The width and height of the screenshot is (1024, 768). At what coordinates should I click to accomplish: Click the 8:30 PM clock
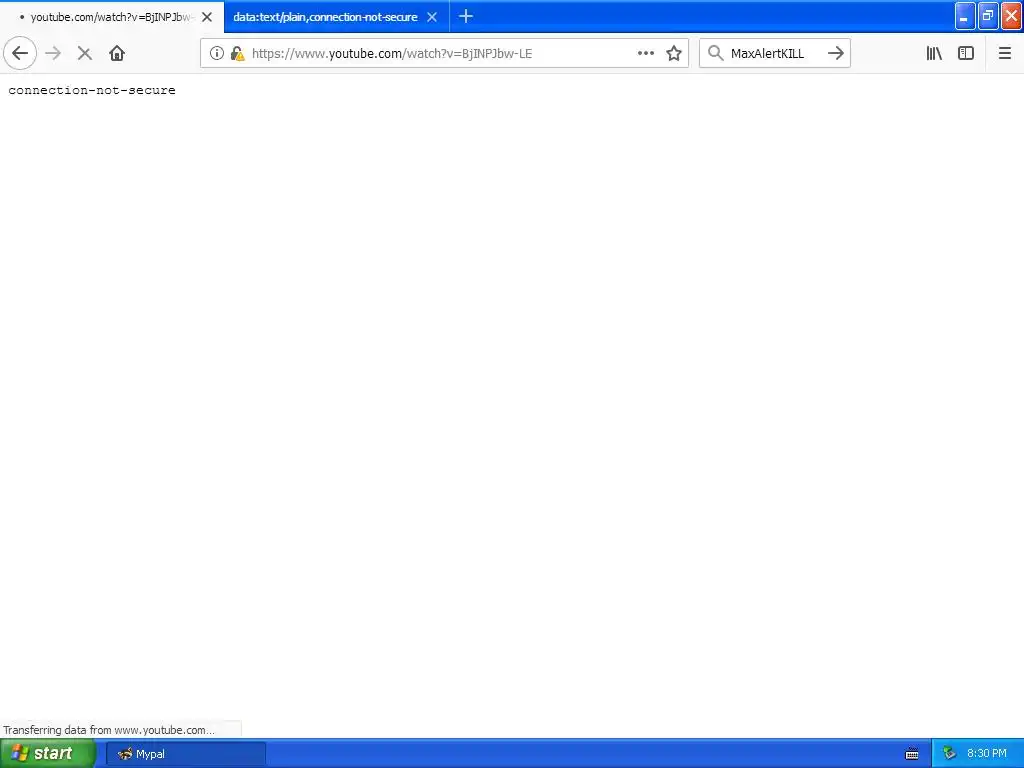987,754
